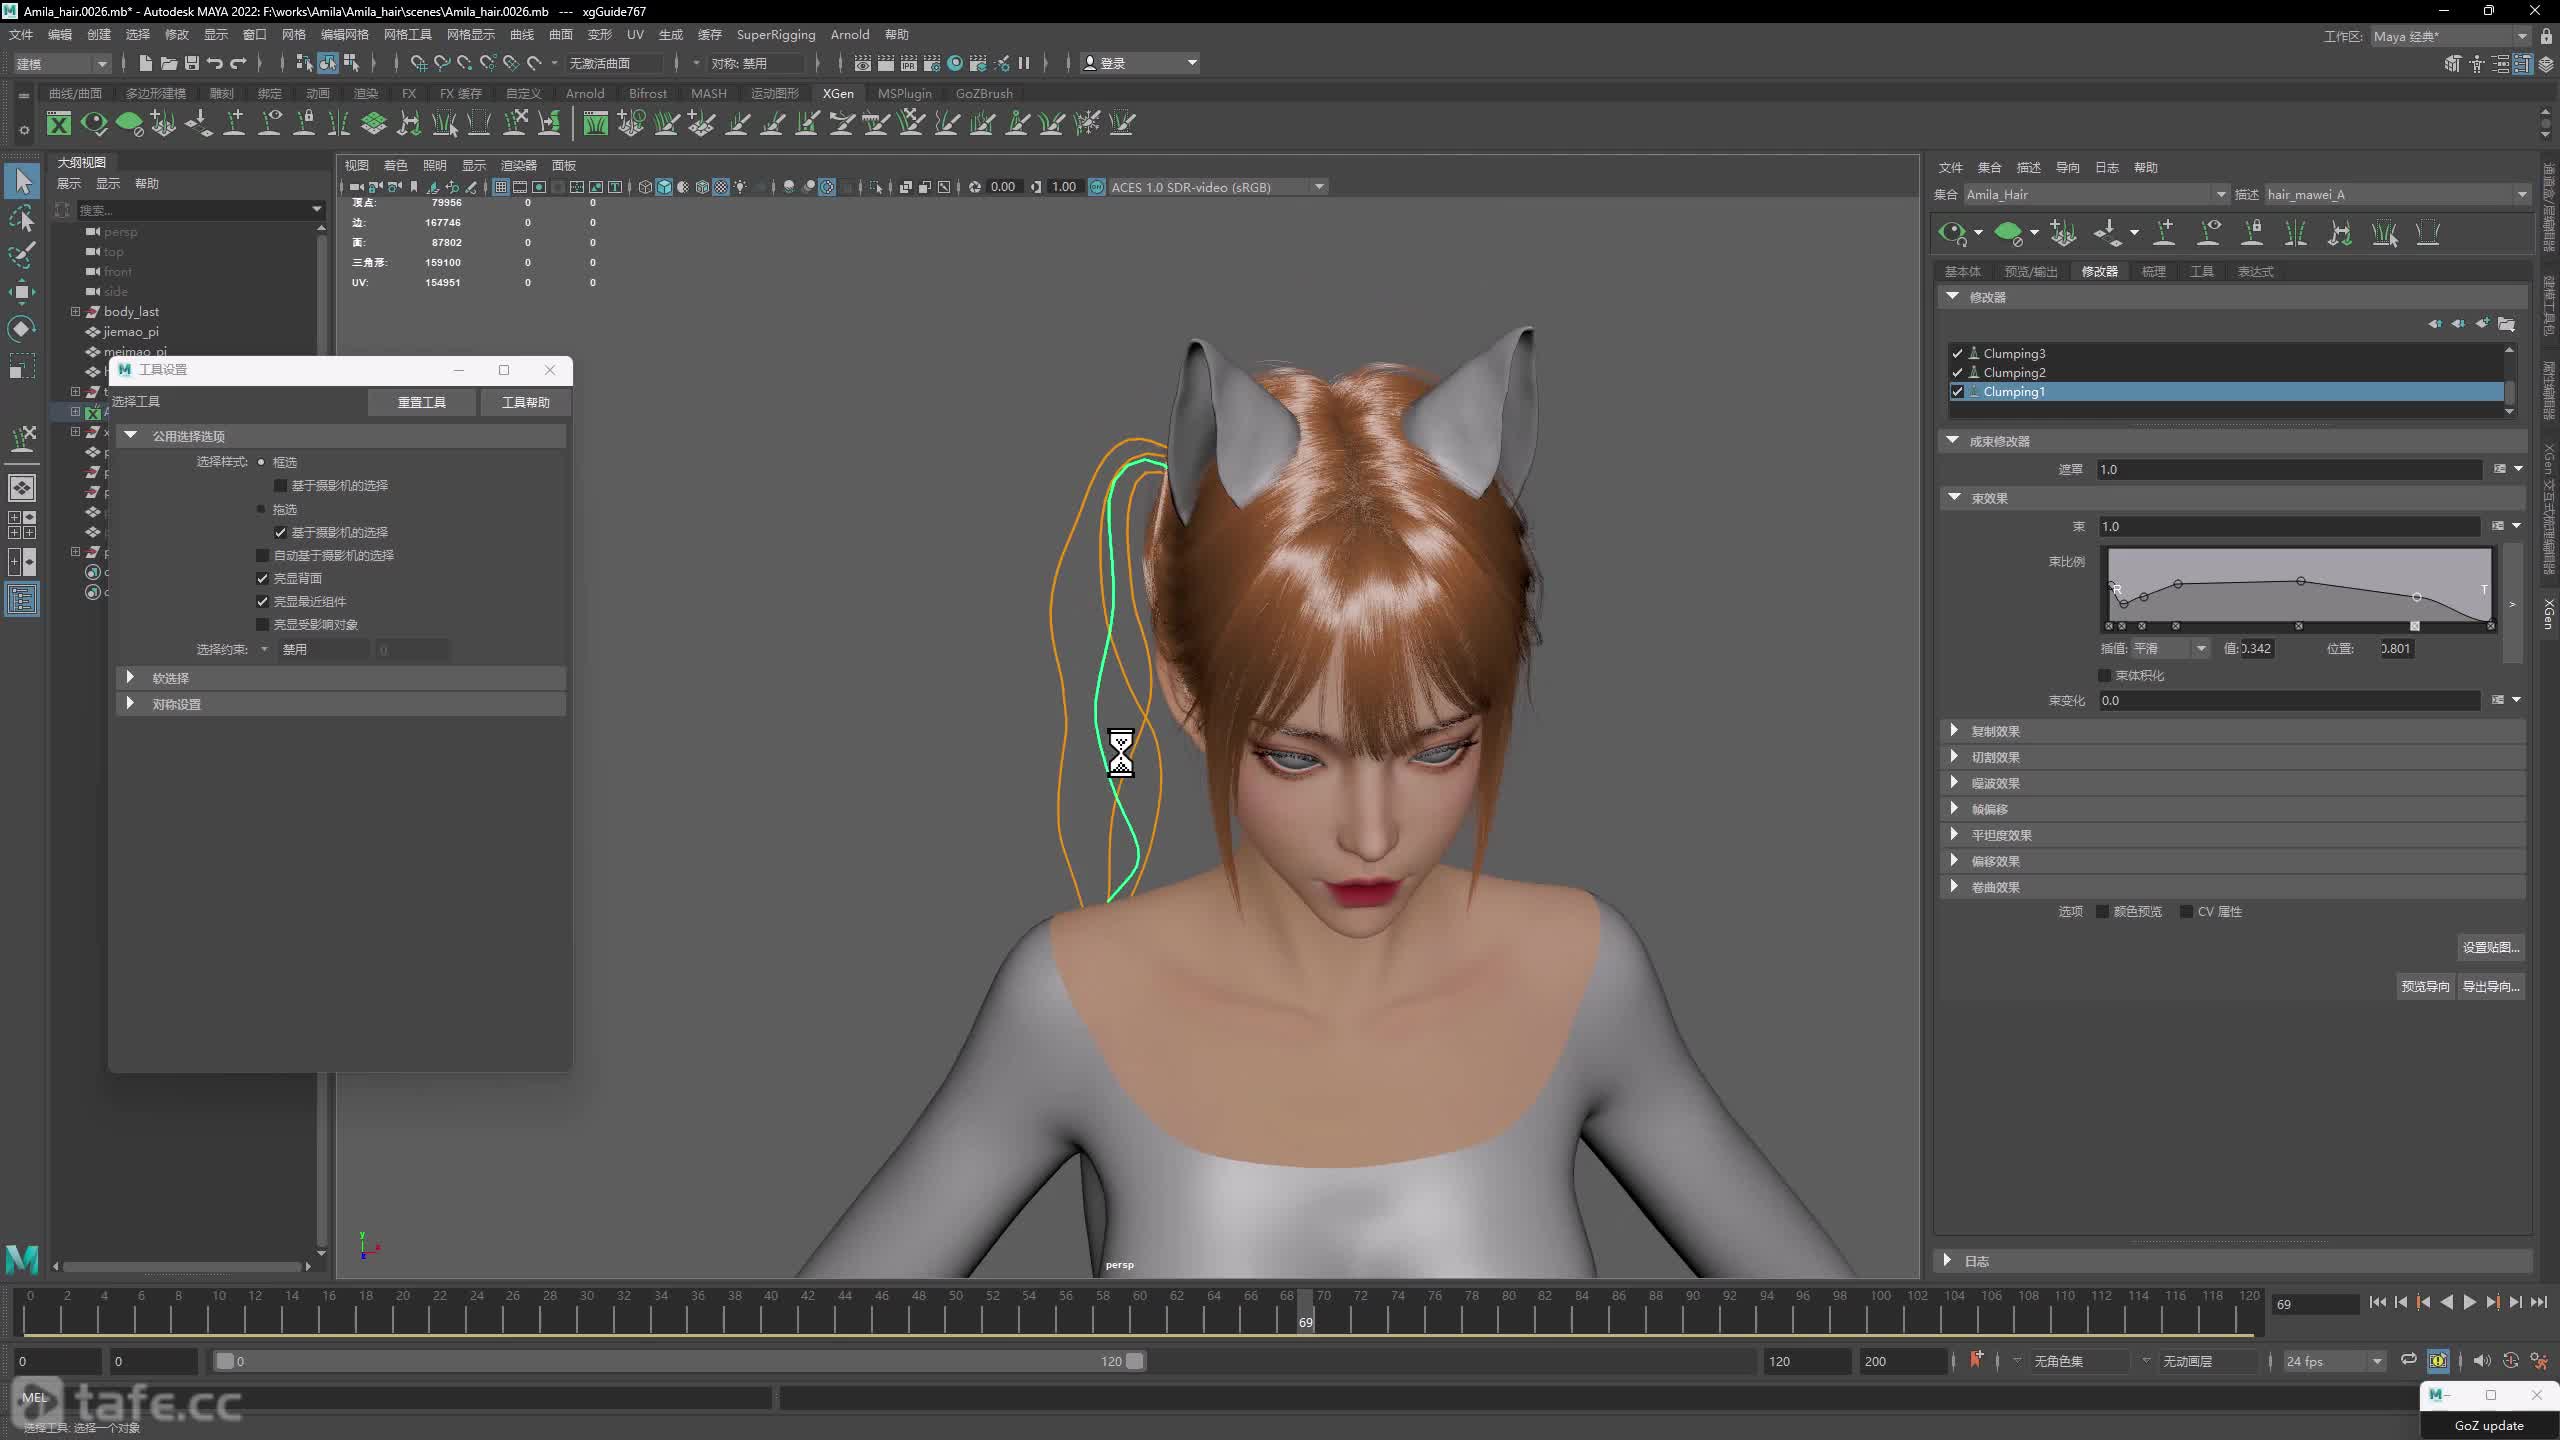Click the Save scene icon in status line
This screenshot has height=1440, width=2560.
point(191,63)
